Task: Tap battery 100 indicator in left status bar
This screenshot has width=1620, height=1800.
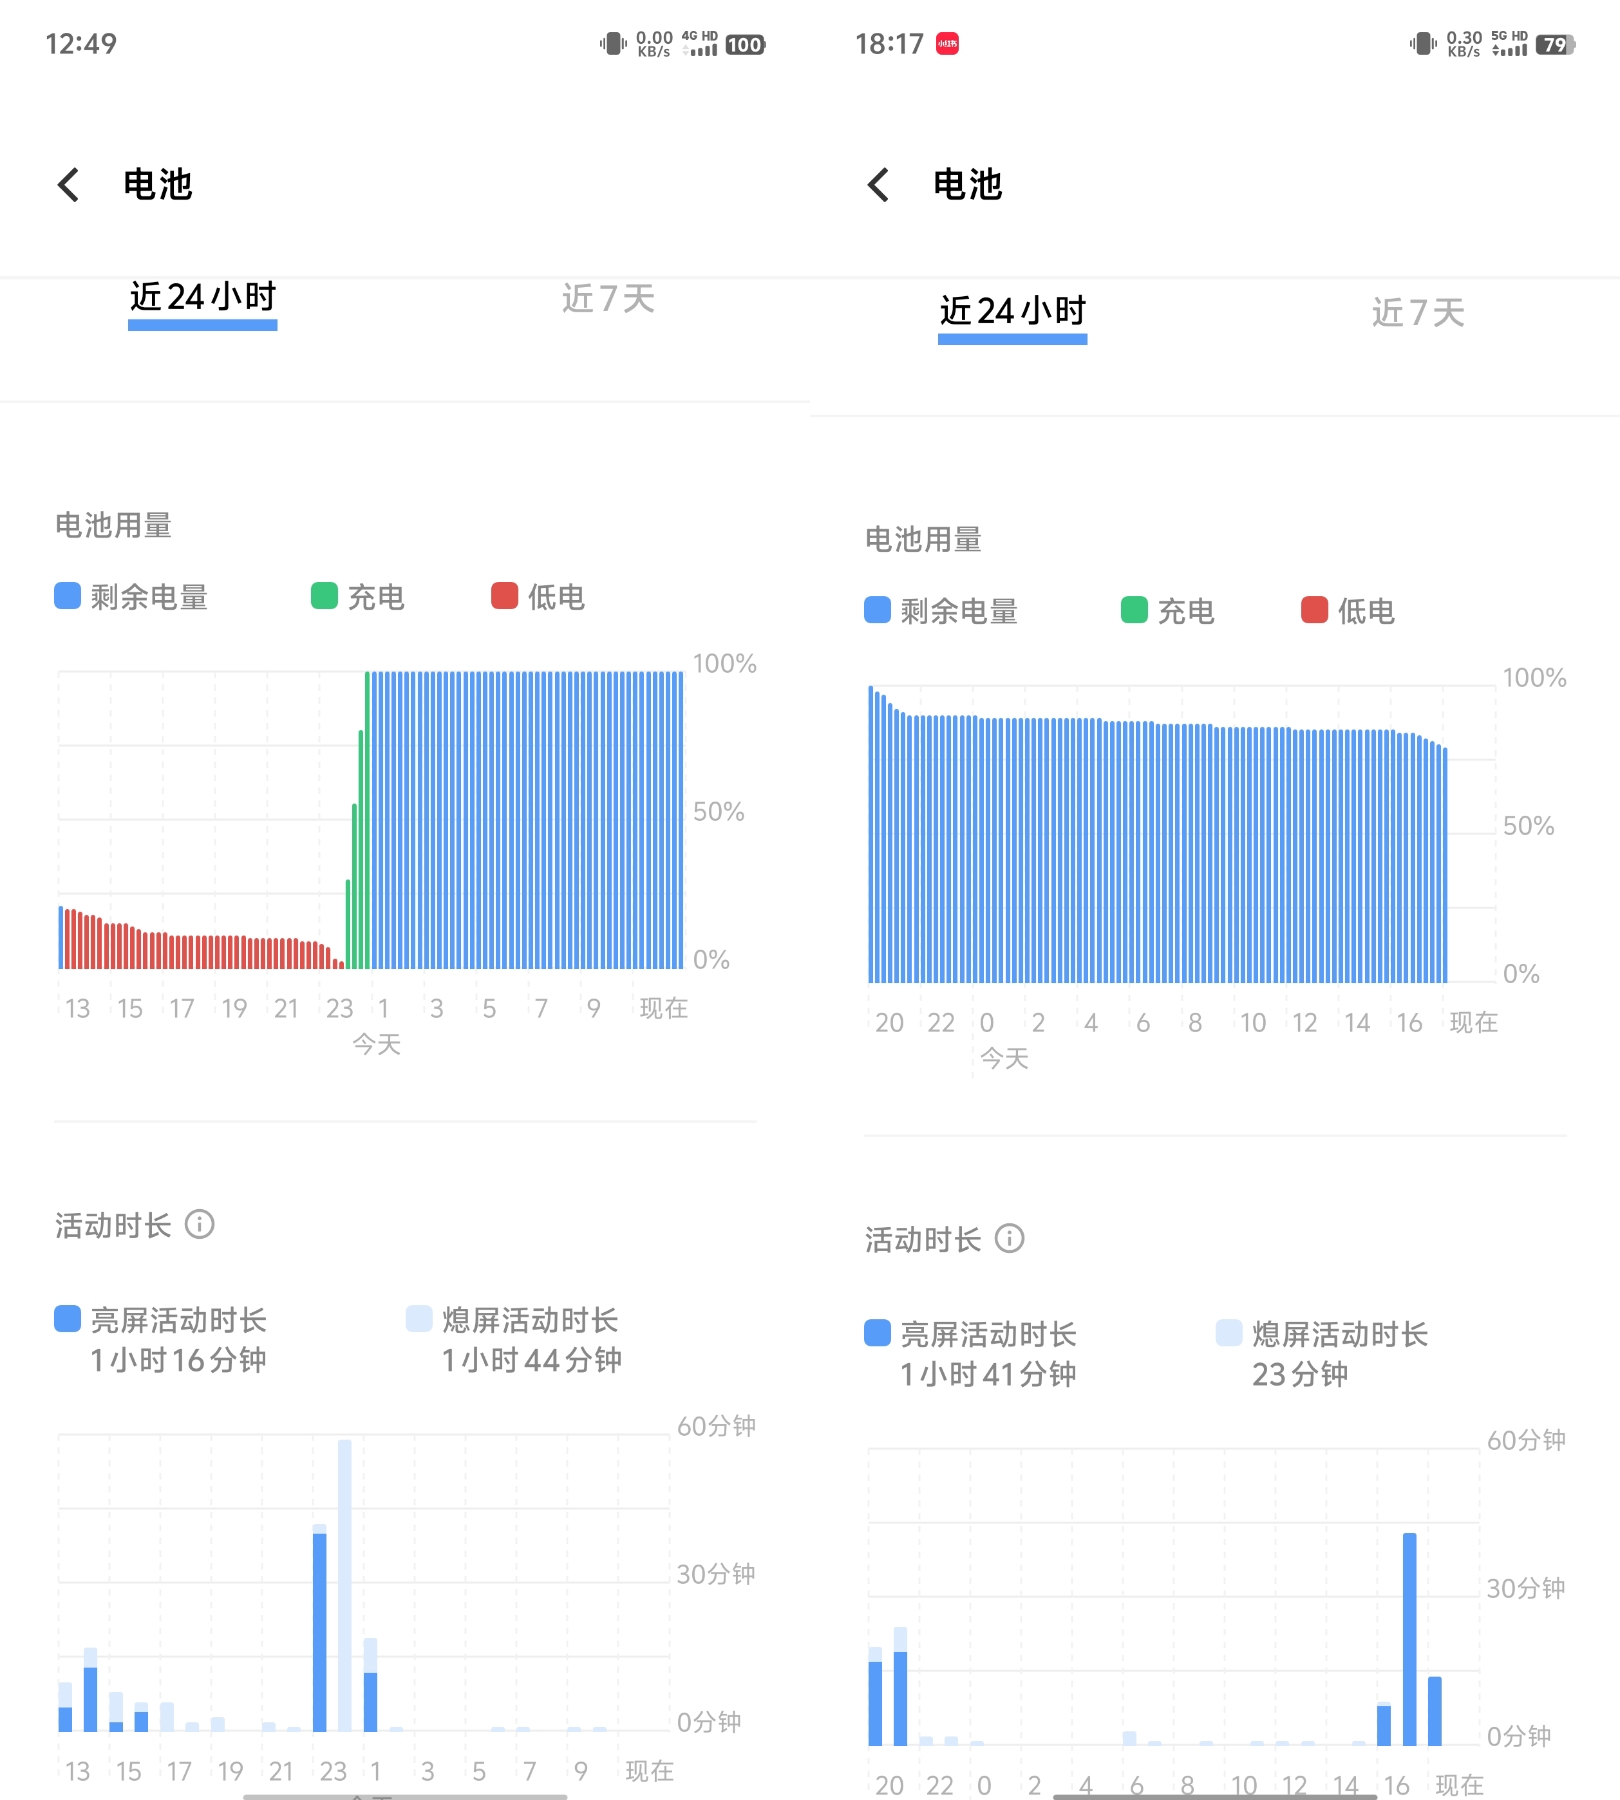Action: (745, 44)
